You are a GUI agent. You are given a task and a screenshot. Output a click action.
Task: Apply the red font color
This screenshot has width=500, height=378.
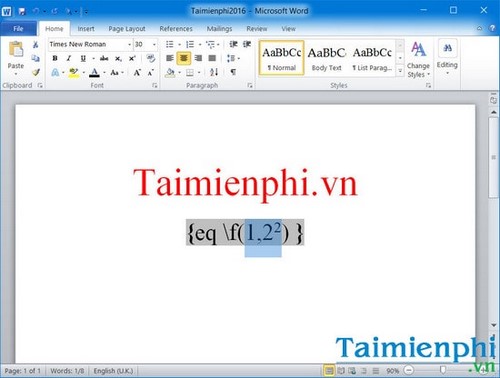point(95,72)
